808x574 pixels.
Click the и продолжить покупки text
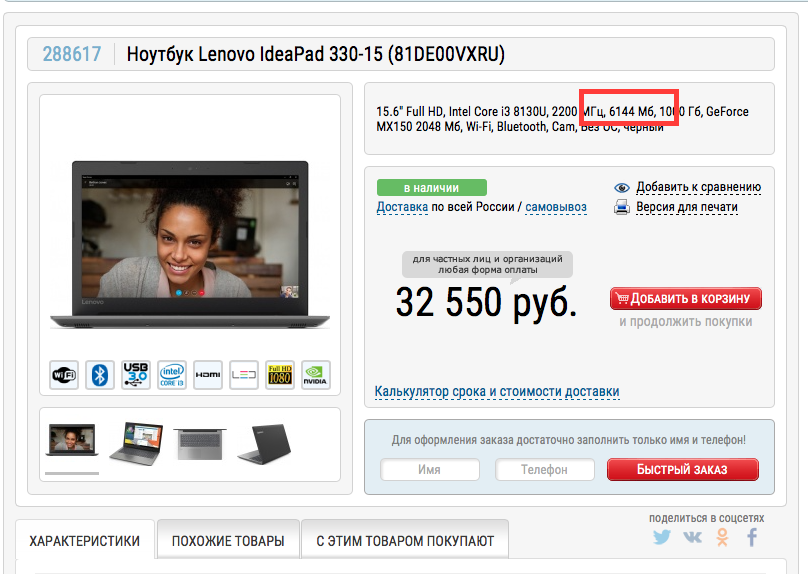[x=686, y=322]
